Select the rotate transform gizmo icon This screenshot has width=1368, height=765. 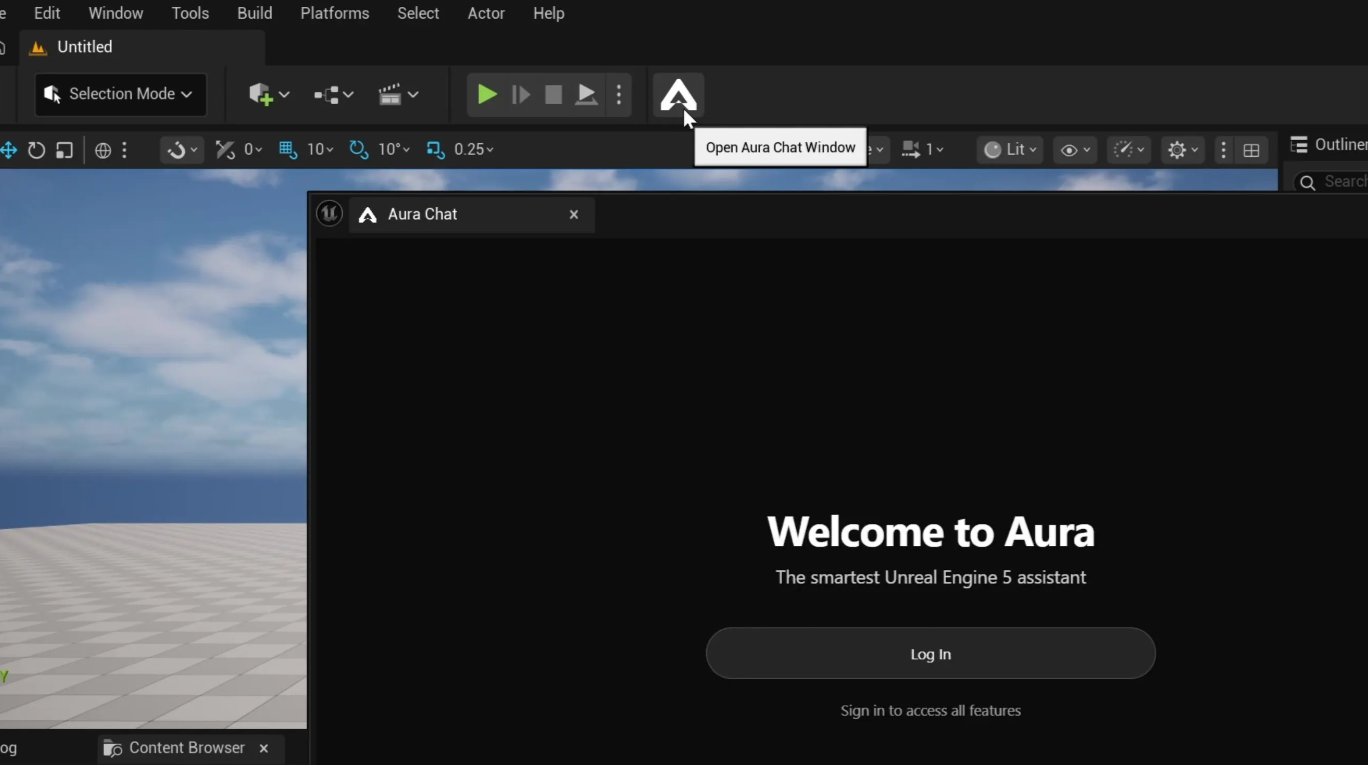pyautogui.click(x=37, y=150)
